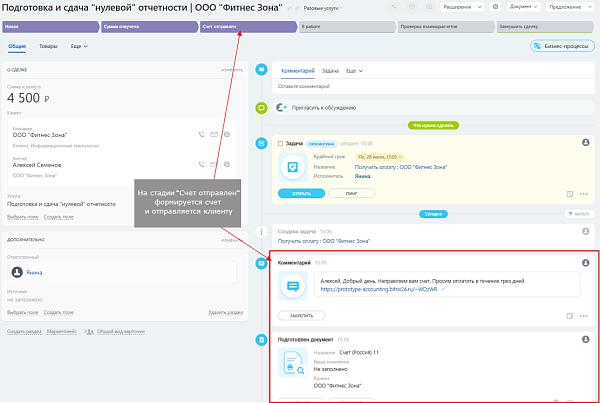Open the prototype-accounting.bitrix24.ru invoice link

click(379, 289)
